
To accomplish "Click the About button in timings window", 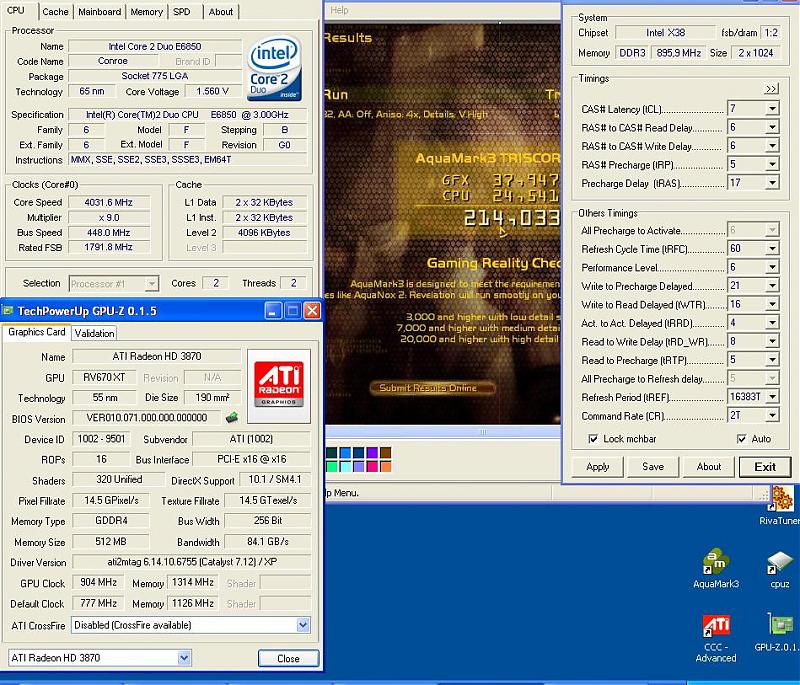I will pos(709,467).
